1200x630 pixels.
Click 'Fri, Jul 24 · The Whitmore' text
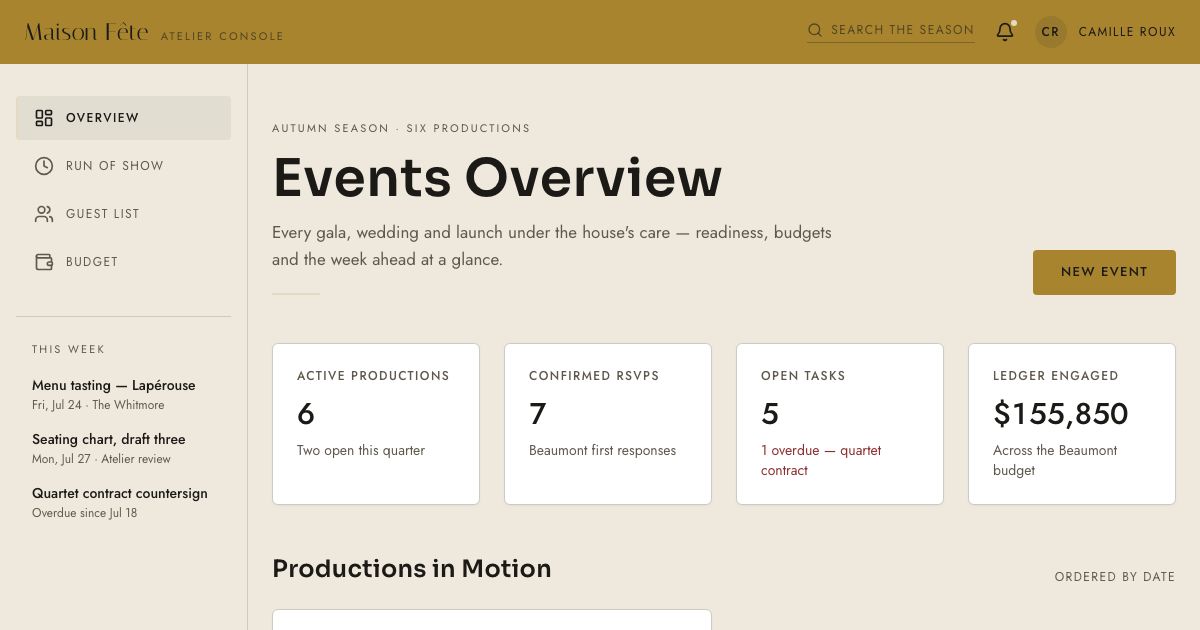coord(98,405)
